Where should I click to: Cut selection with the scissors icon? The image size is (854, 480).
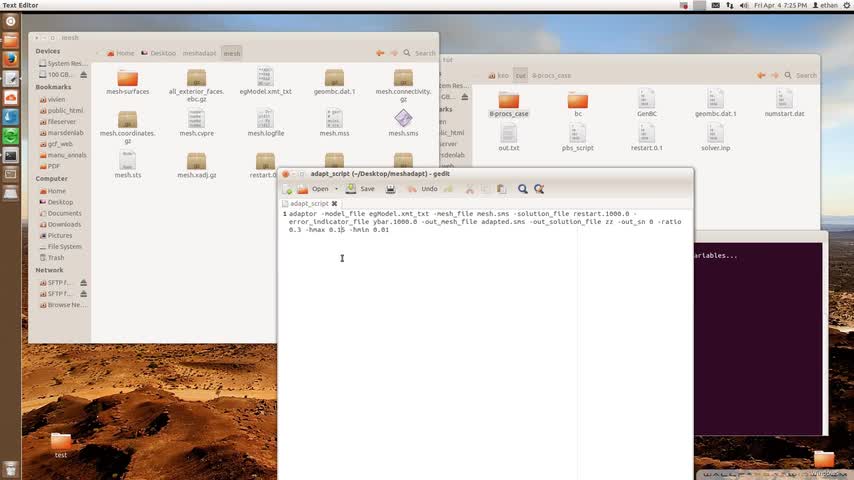(469, 189)
